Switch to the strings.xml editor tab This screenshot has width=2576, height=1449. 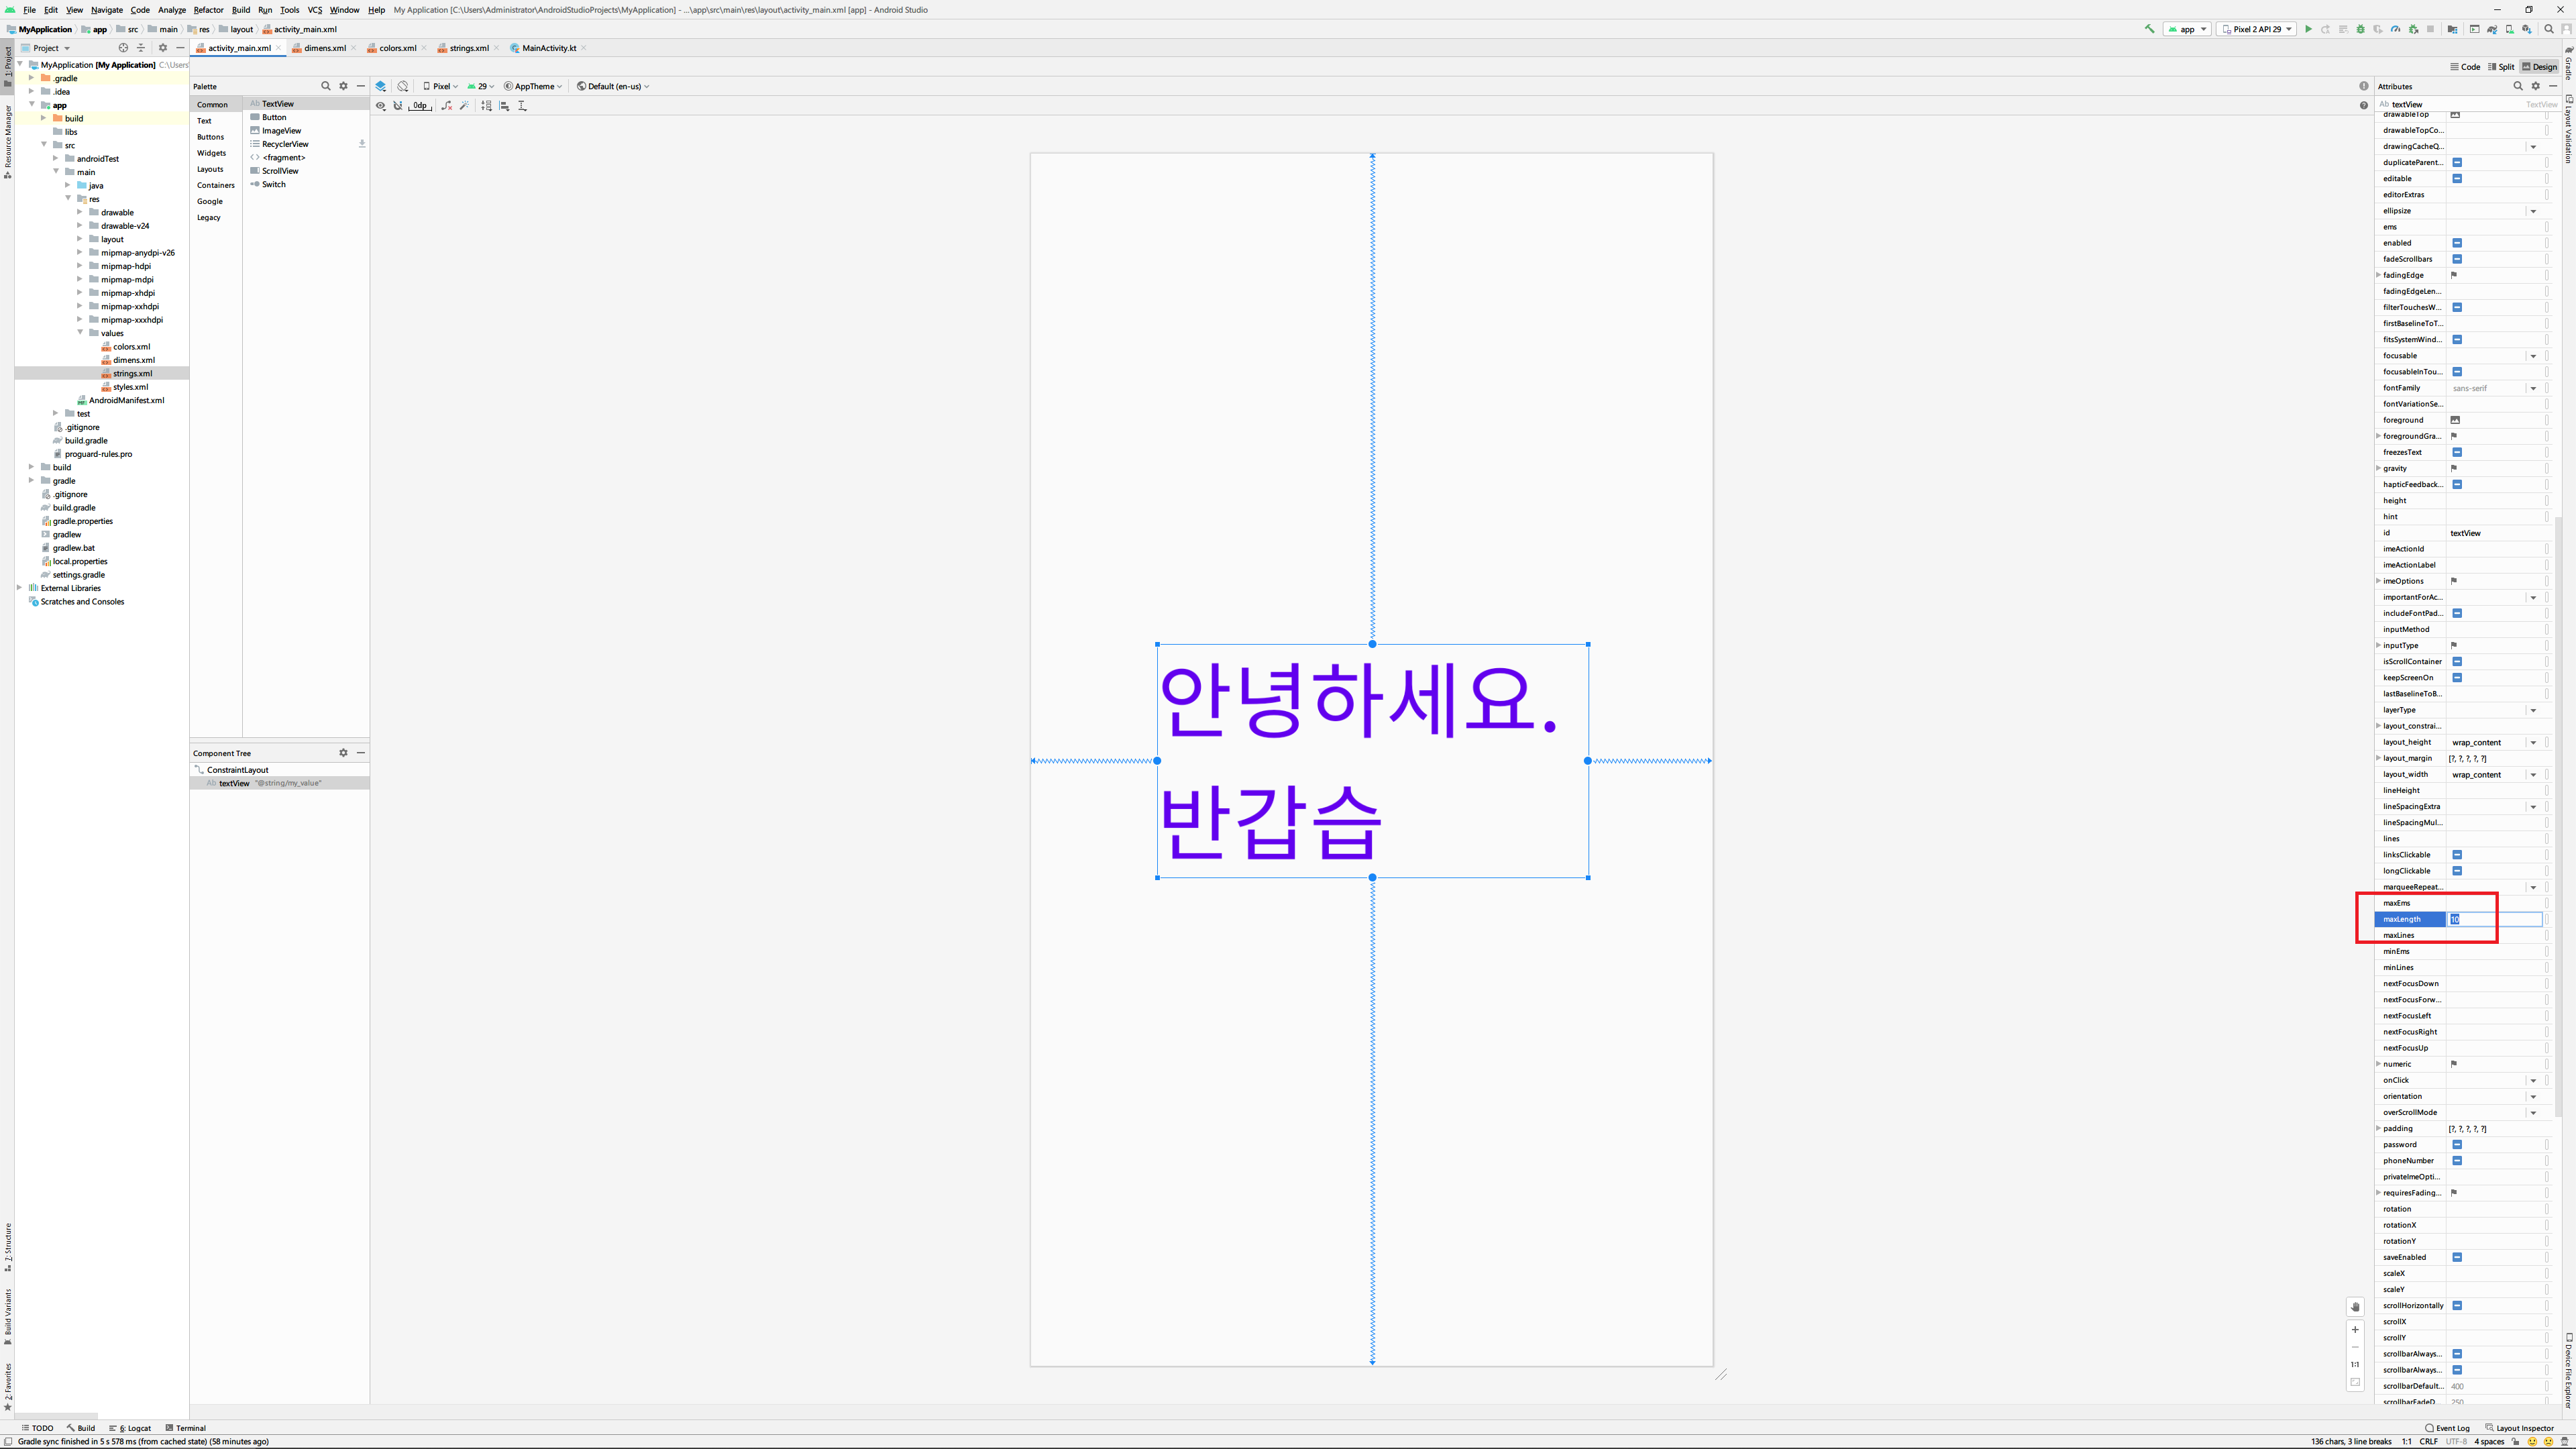(x=468, y=48)
